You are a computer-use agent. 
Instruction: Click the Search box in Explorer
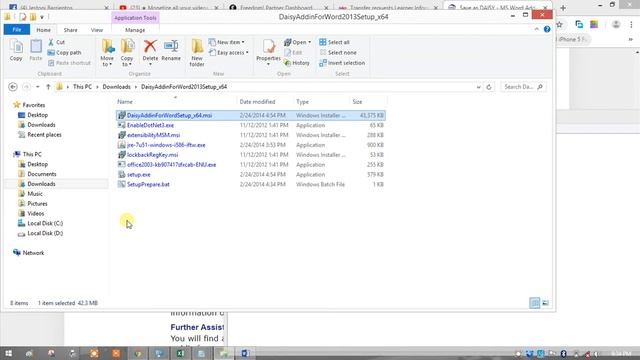pos(523,87)
